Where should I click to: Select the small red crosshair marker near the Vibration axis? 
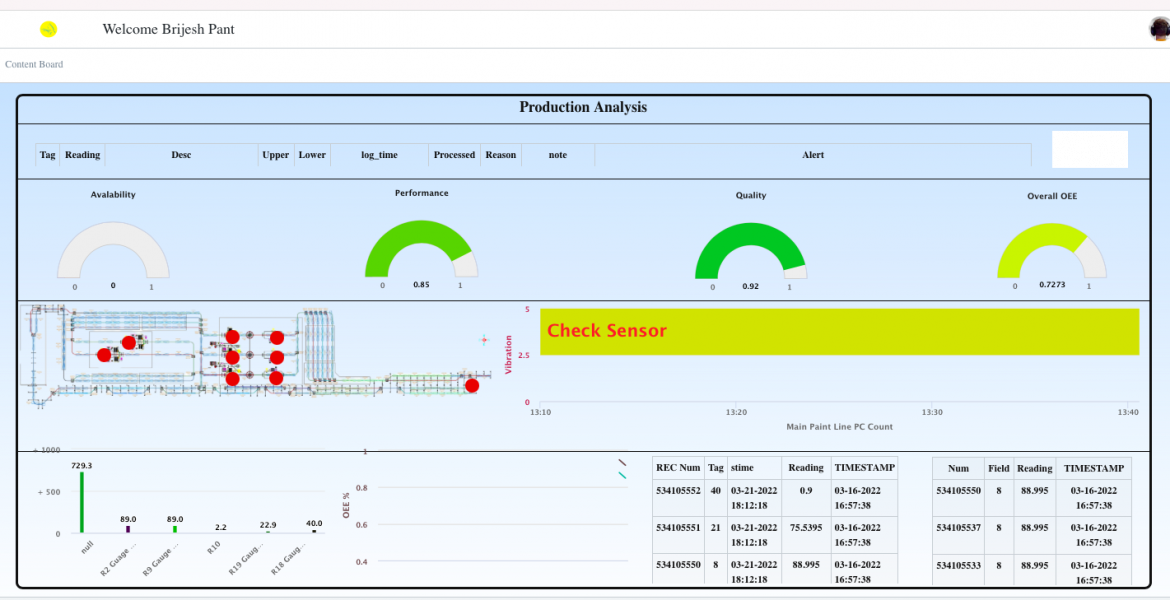pyautogui.click(x=485, y=340)
